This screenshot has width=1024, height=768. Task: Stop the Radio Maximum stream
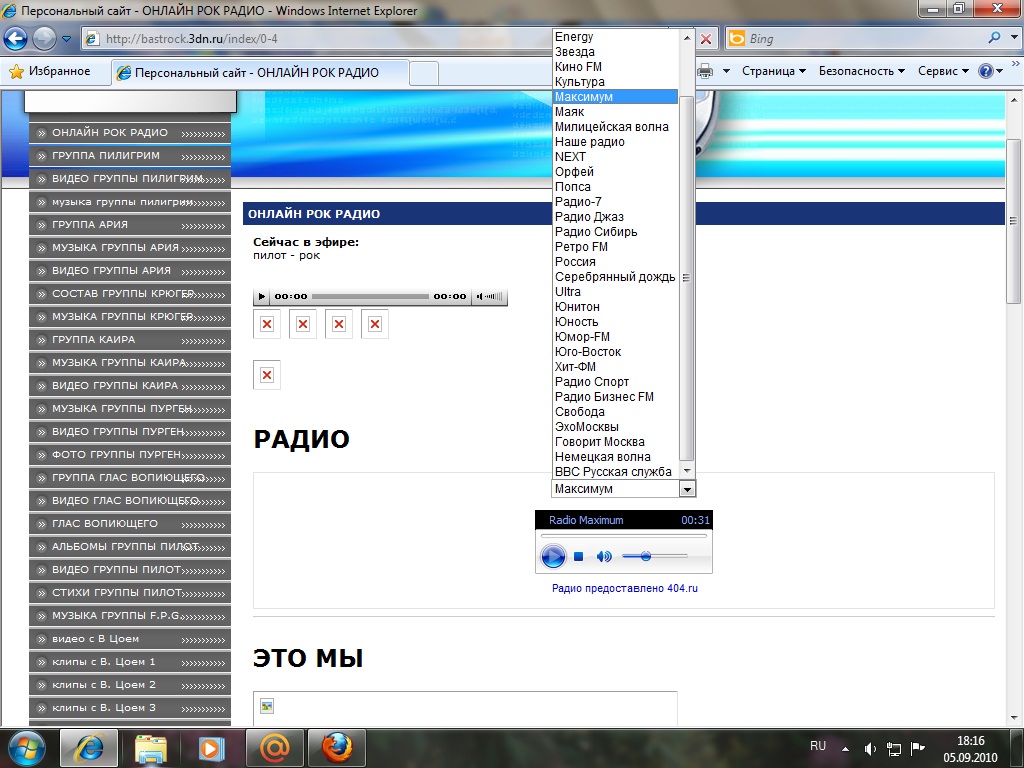(578, 556)
